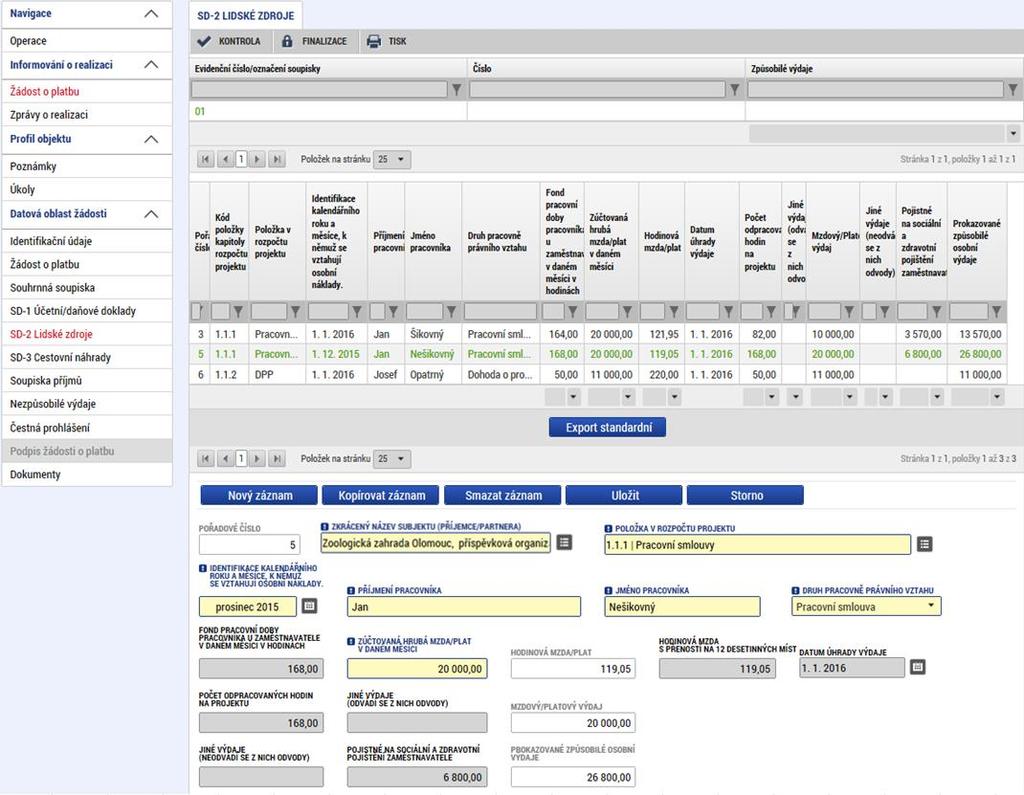This screenshot has height=795, width=1024.
Task: Click Uložit button
Action: coord(624,495)
